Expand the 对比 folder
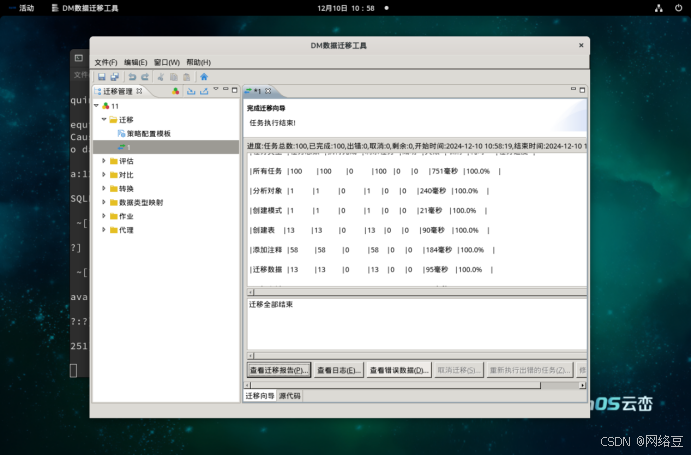The height and width of the screenshot is (456, 692). [x=104, y=174]
